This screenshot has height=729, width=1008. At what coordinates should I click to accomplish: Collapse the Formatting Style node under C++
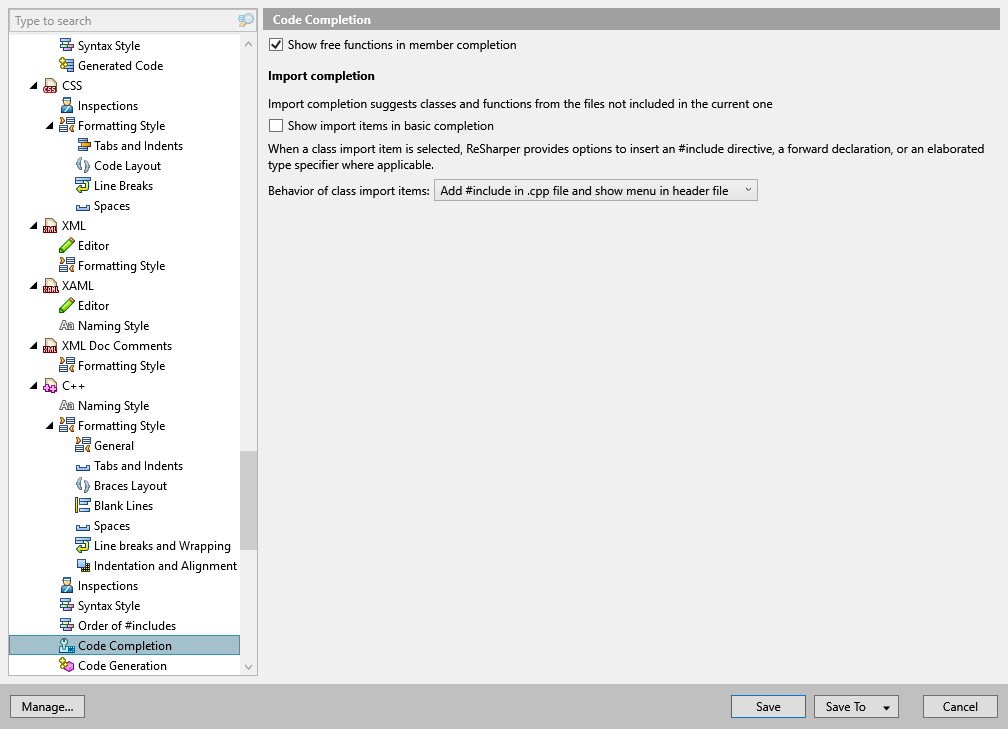point(50,425)
